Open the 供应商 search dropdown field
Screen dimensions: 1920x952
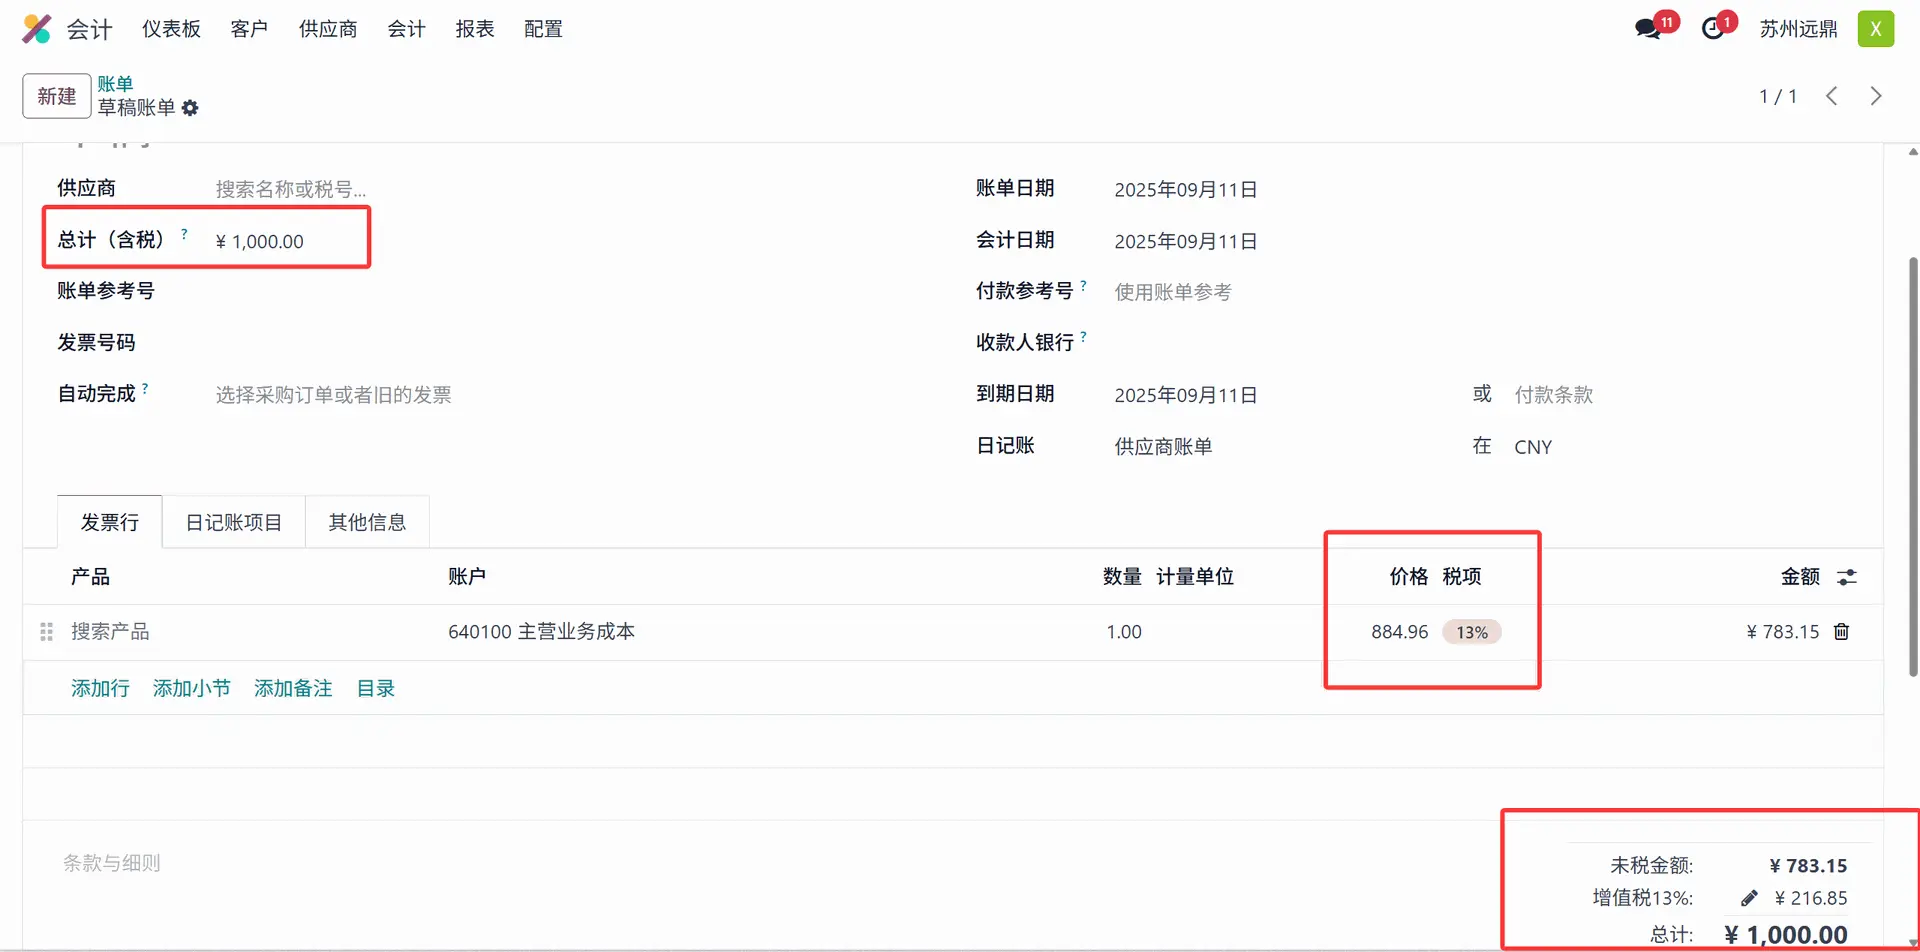click(x=400, y=189)
